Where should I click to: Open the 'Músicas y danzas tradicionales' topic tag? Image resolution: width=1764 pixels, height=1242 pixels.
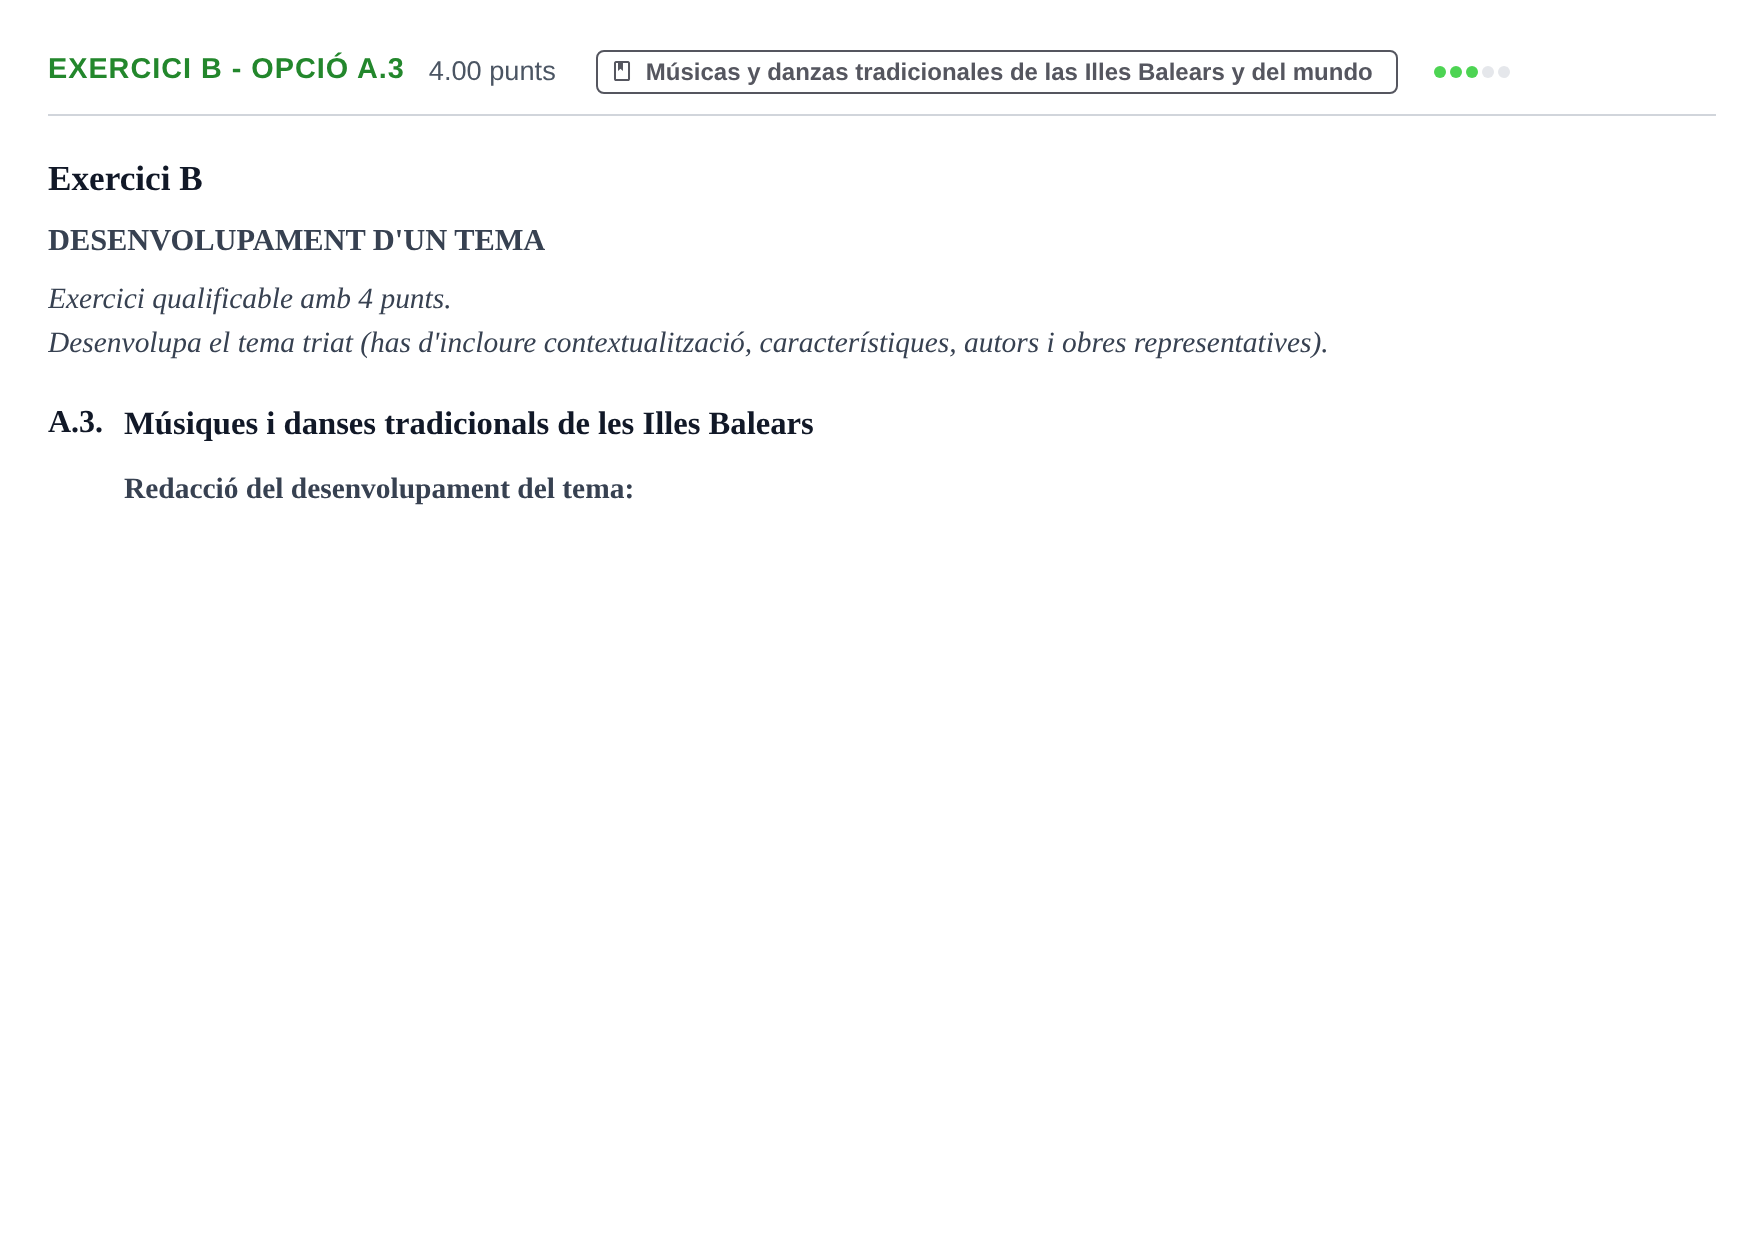(x=996, y=72)
